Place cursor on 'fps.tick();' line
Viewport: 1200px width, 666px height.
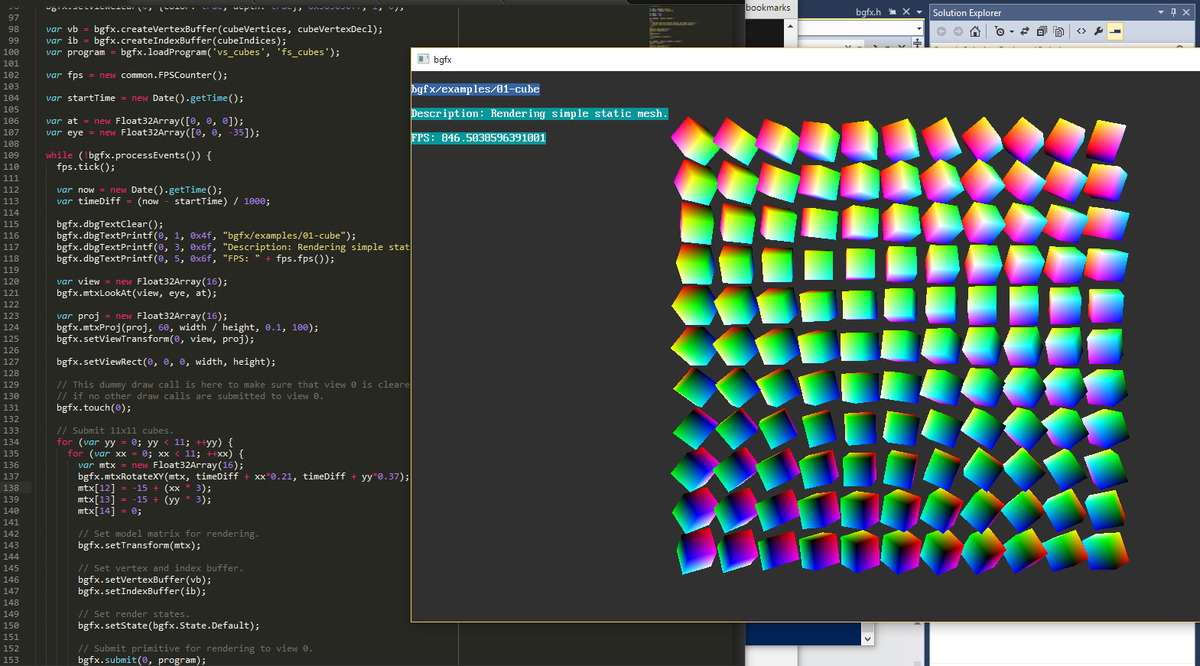point(84,167)
